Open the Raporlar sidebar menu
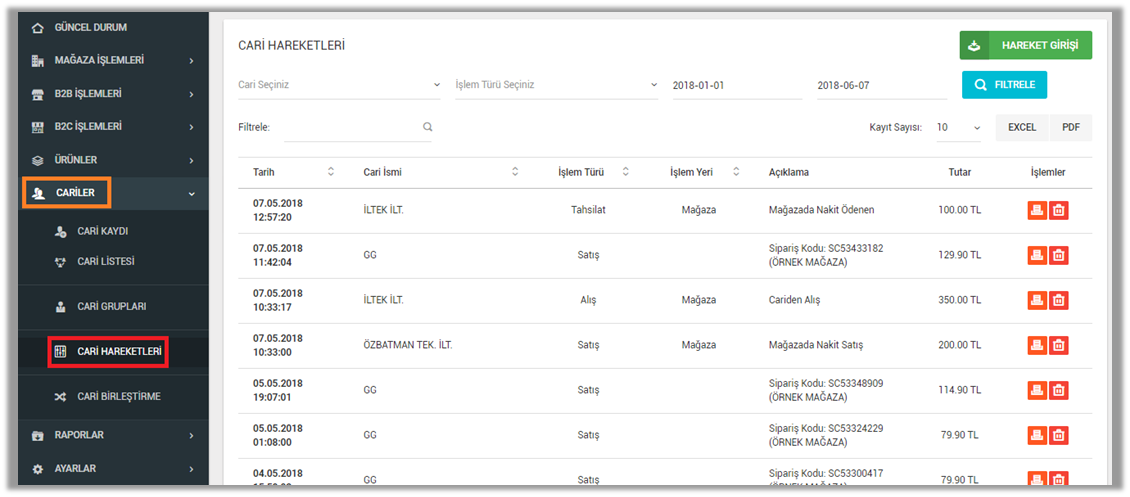 click(x=110, y=436)
